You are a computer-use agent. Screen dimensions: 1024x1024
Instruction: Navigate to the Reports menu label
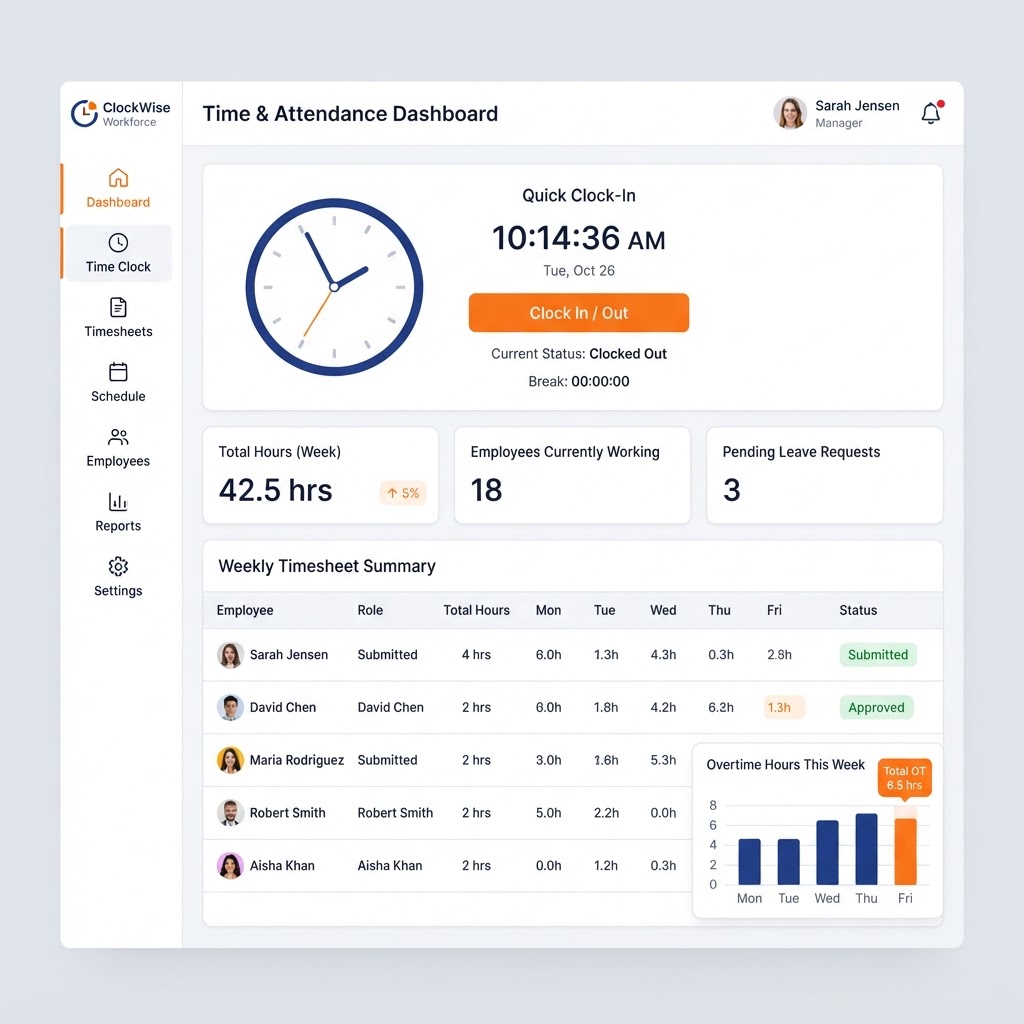point(118,526)
